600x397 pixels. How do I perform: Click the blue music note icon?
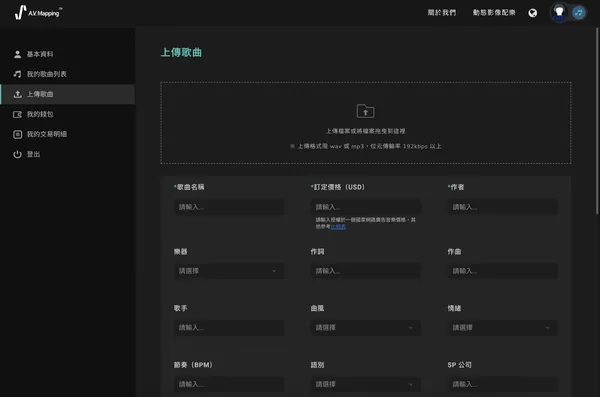(579, 13)
